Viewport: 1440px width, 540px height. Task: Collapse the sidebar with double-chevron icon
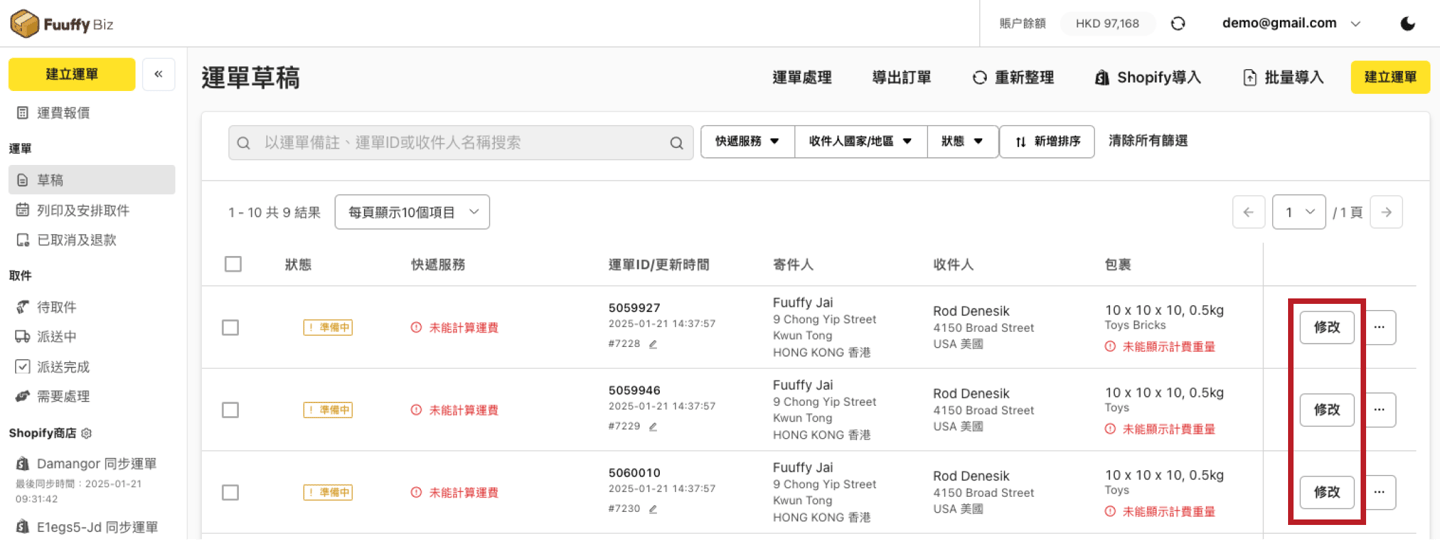tap(159, 74)
